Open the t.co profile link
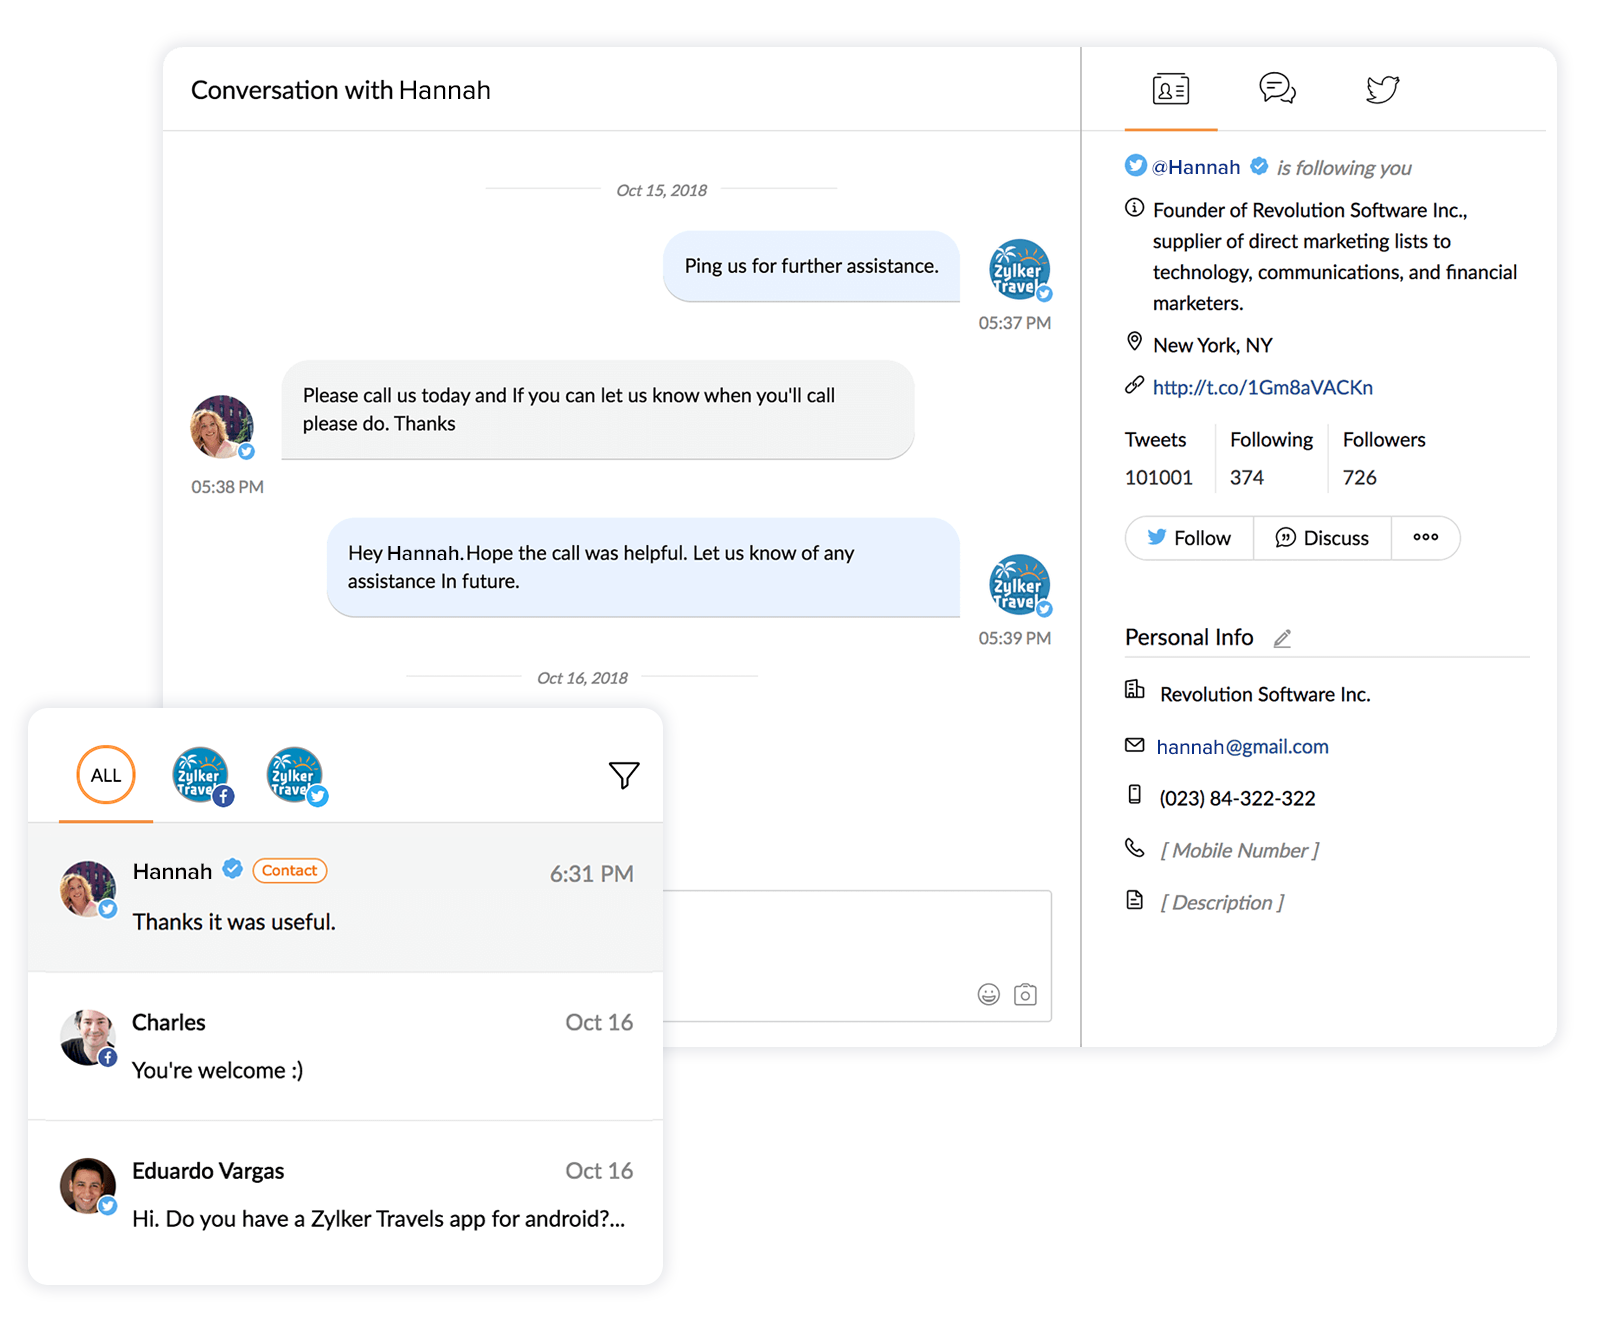 1262,388
